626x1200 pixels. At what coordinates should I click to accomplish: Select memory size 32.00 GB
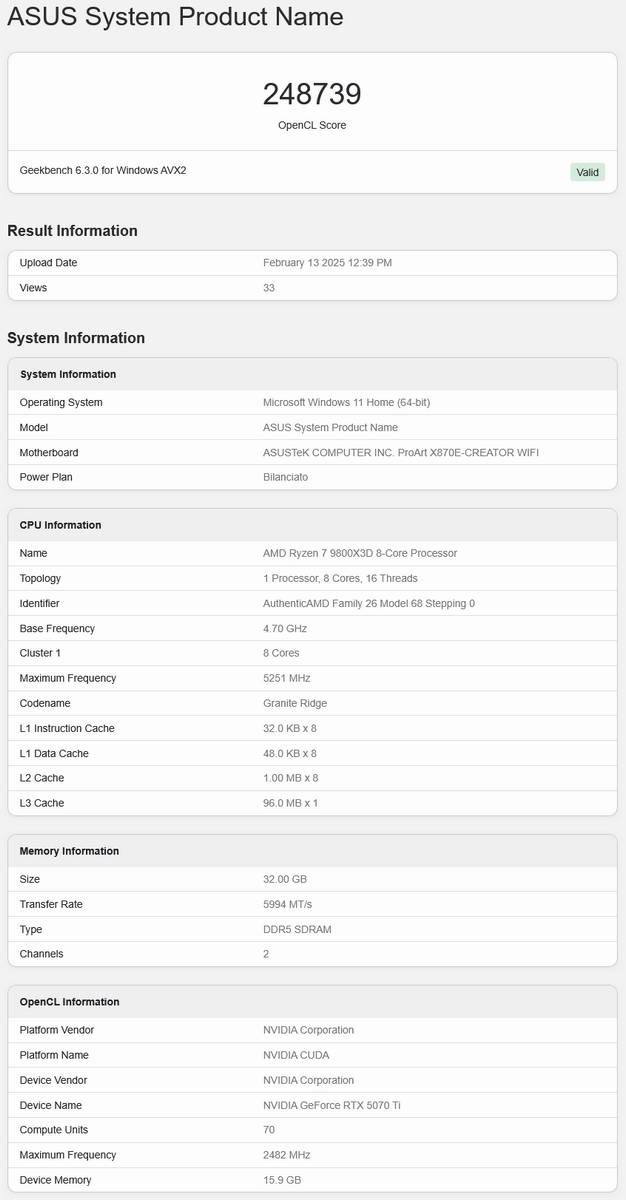(x=285, y=879)
